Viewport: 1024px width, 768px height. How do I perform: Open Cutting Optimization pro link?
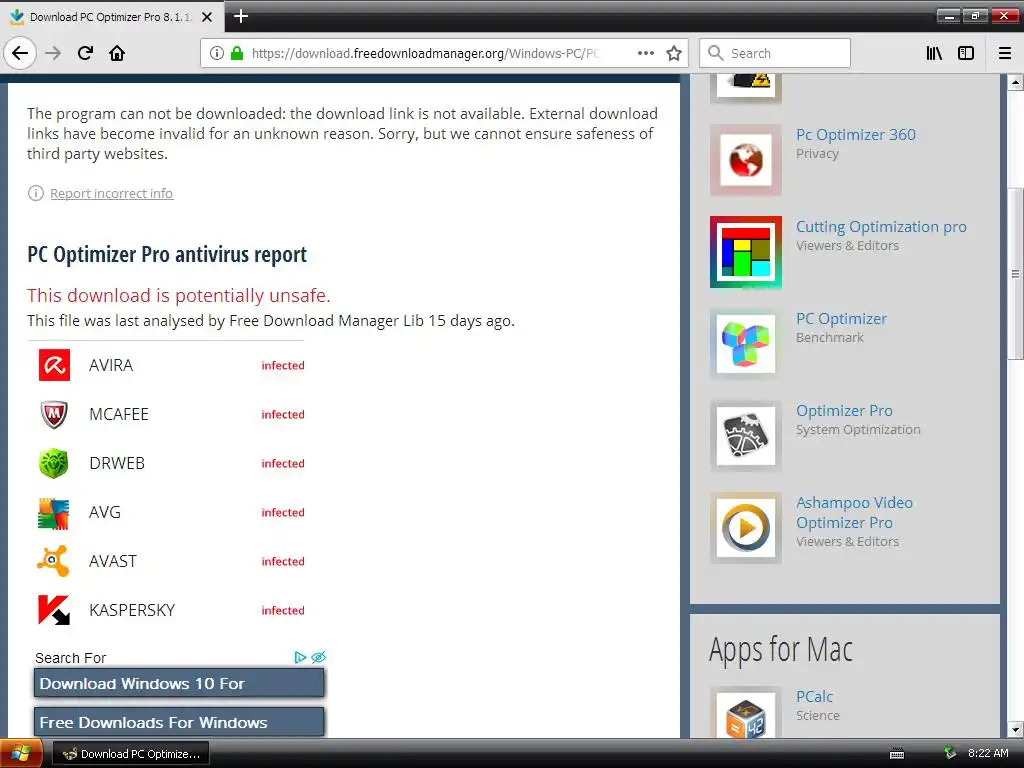point(881,227)
